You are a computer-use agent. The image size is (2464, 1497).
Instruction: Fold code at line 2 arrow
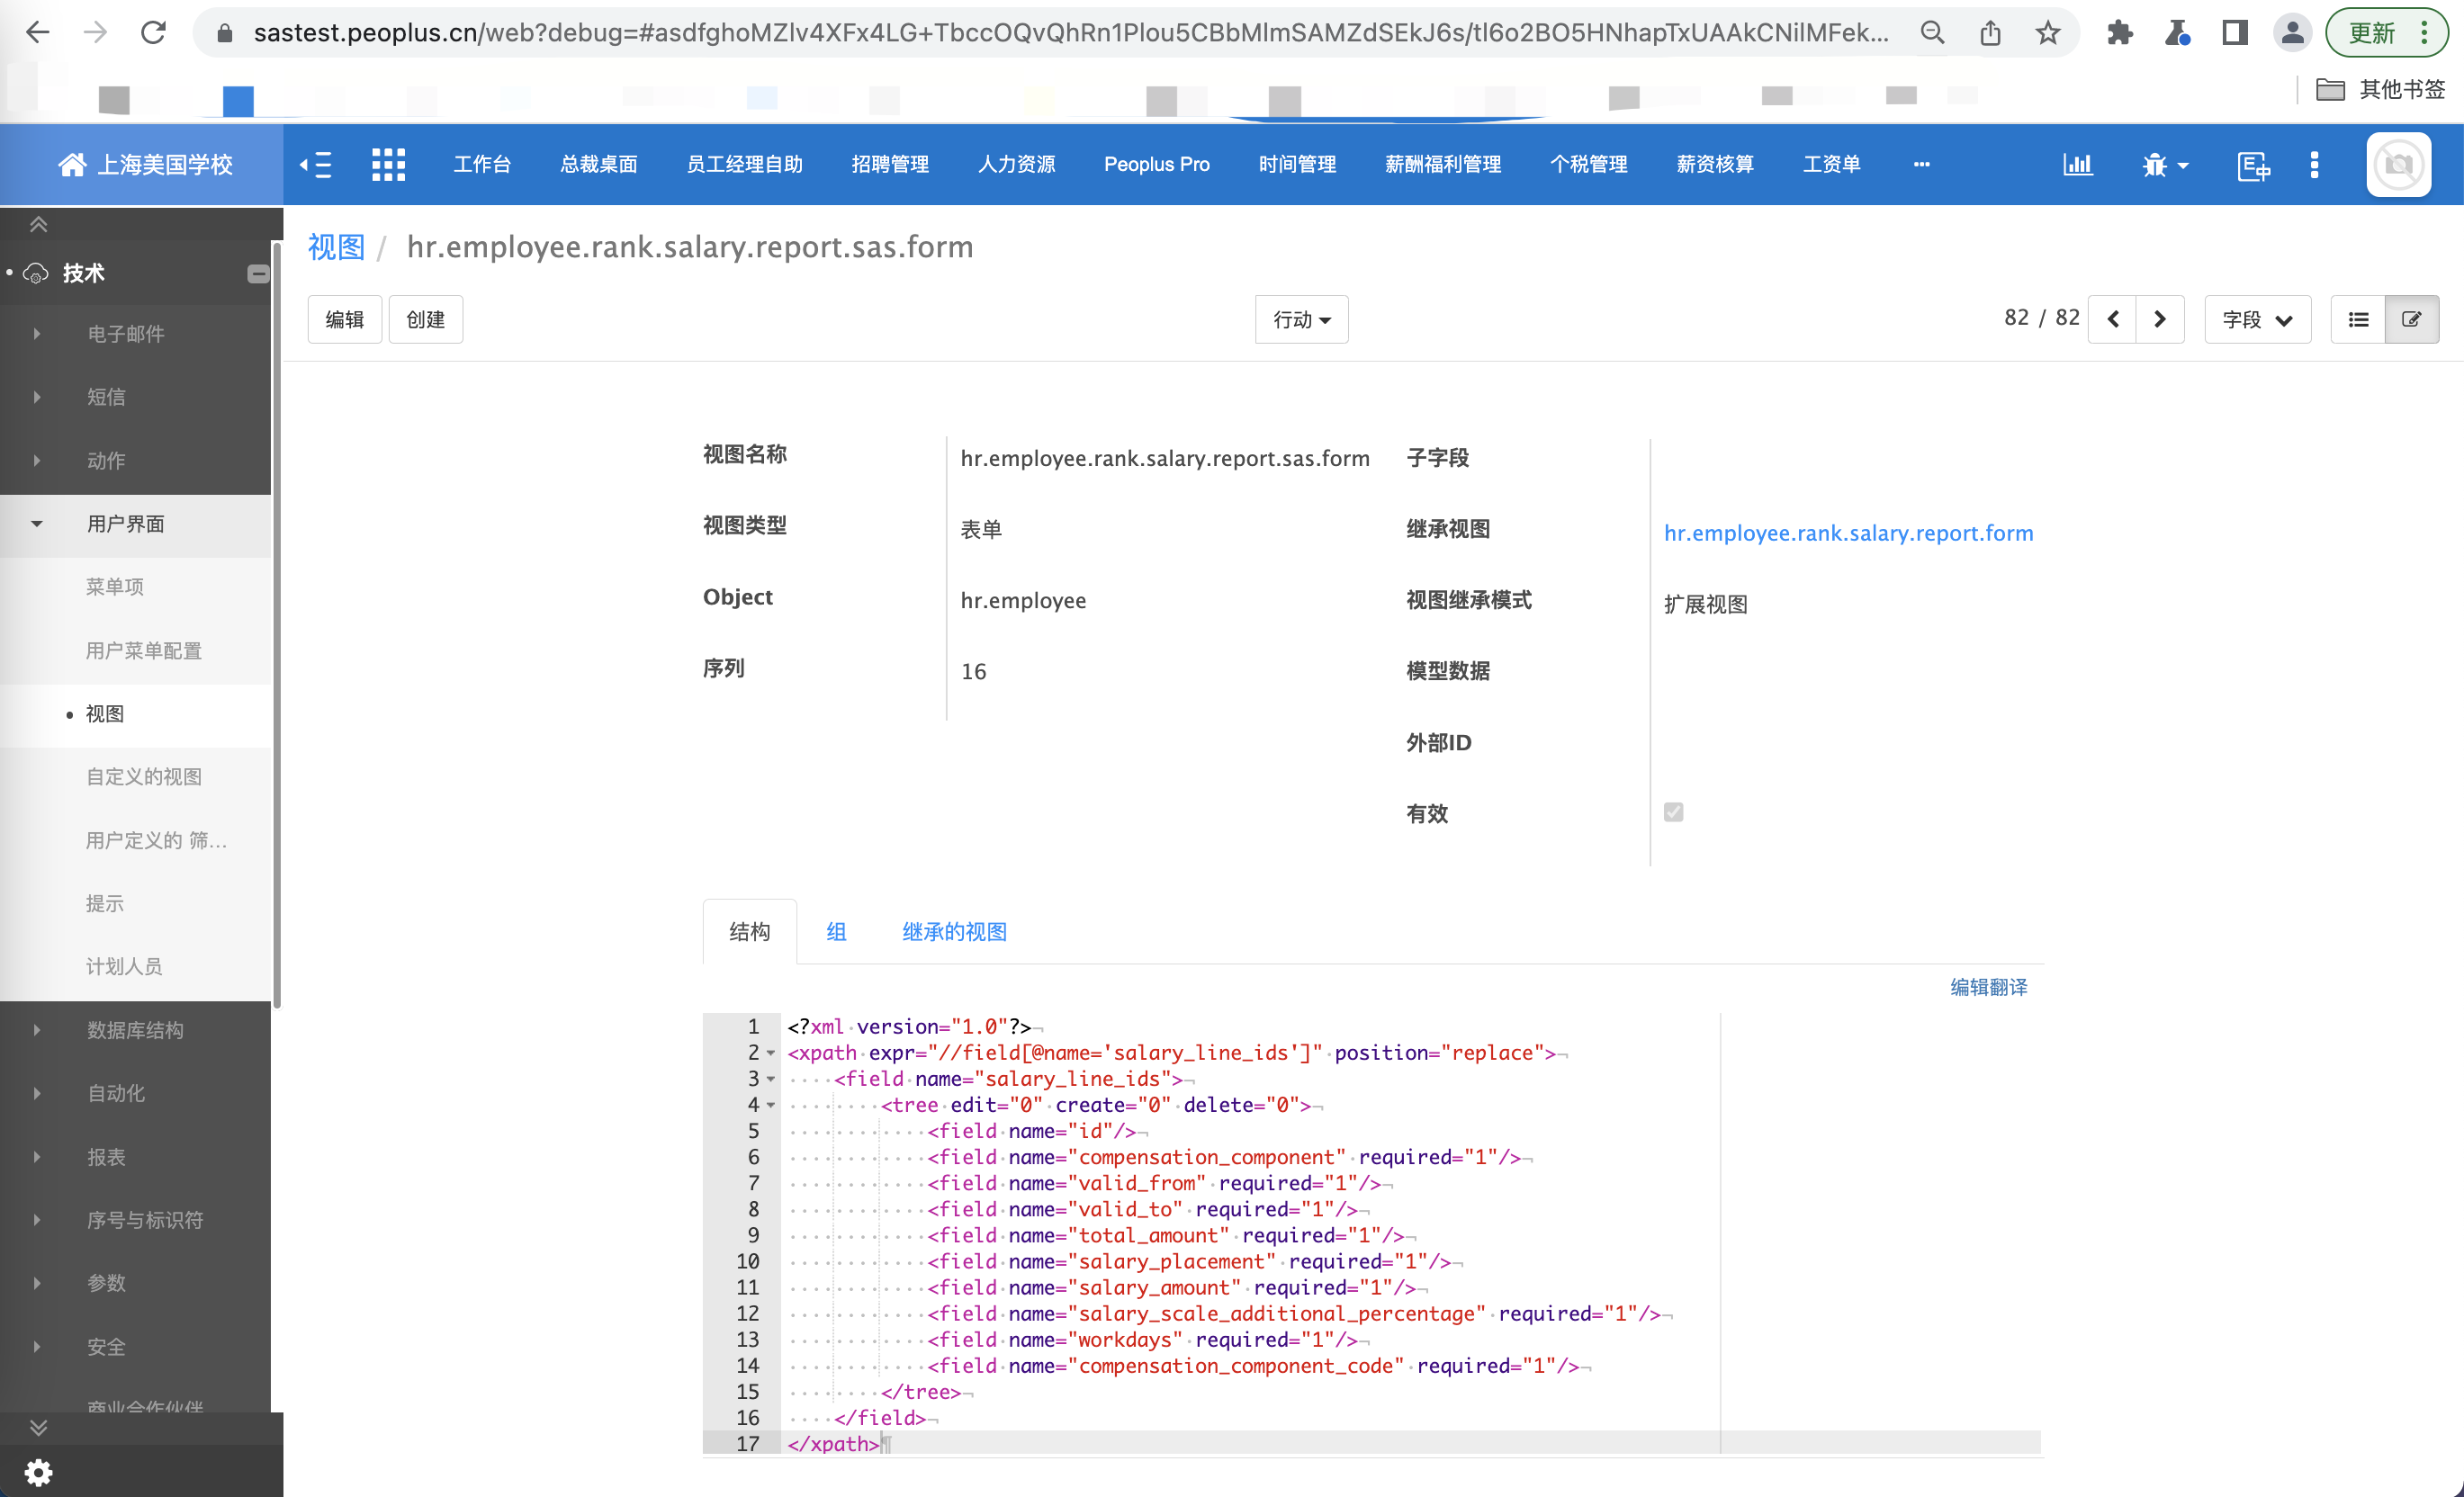tap(771, 1053)
